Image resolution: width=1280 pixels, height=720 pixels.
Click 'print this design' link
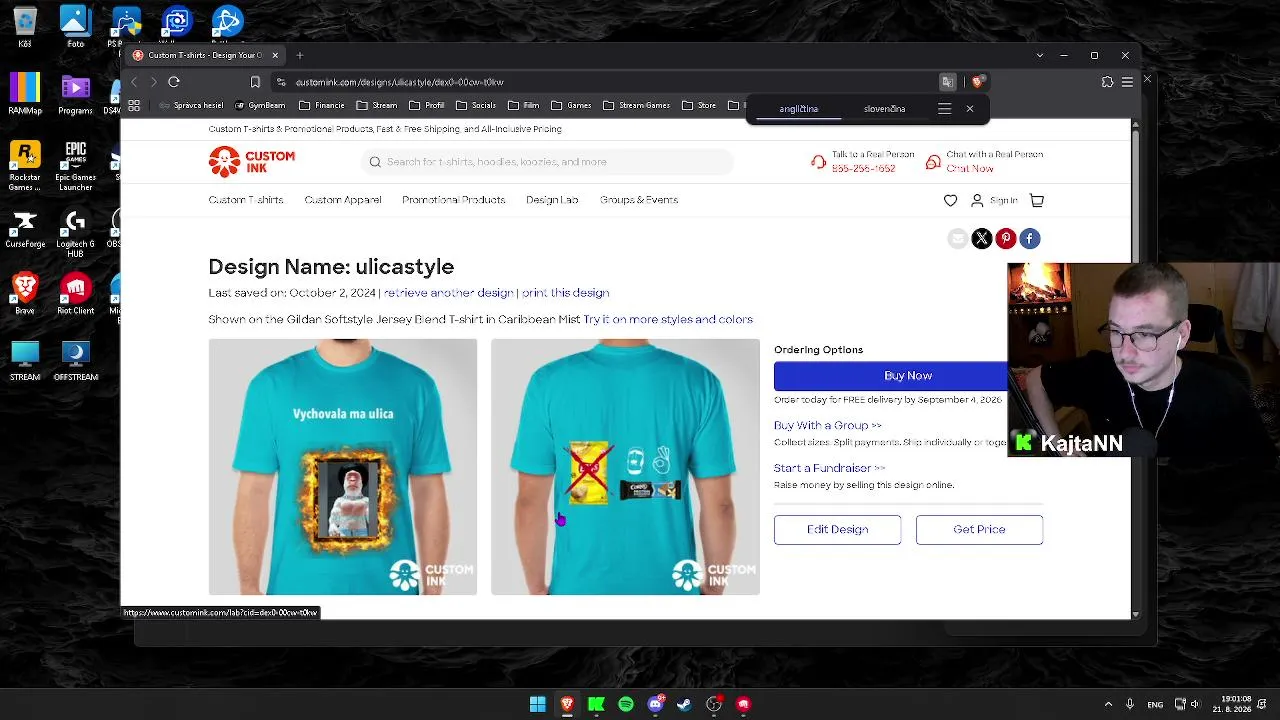[566, 293]
